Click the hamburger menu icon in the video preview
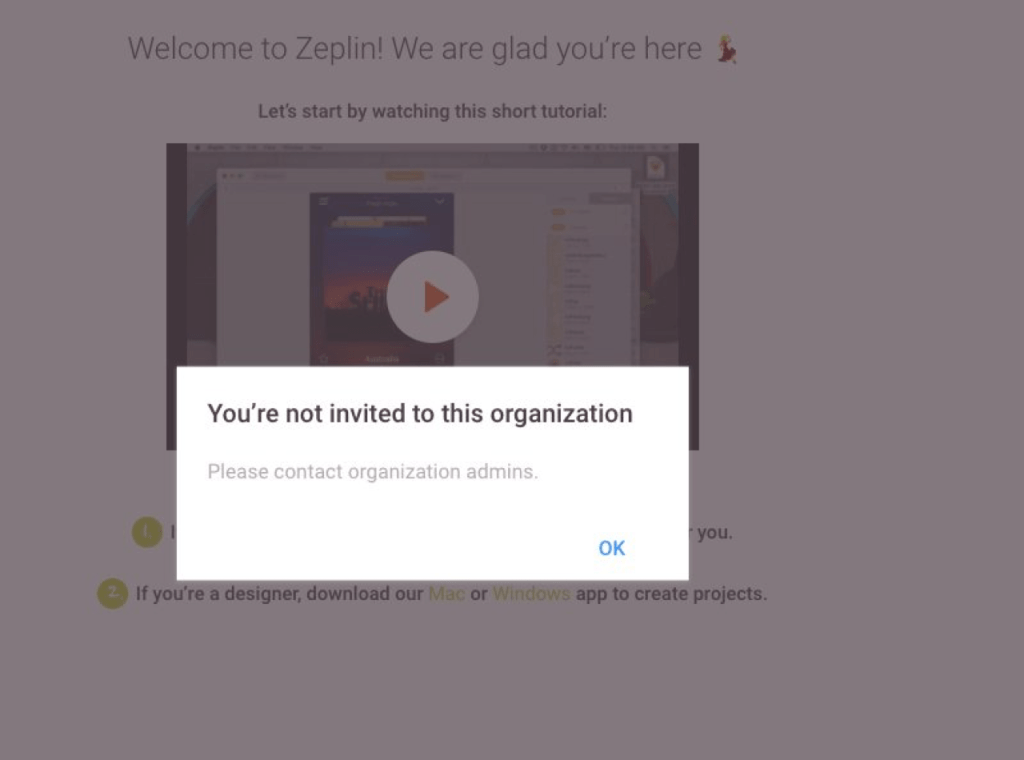This screenshot has width=1024, height=760. pos(323,202)
